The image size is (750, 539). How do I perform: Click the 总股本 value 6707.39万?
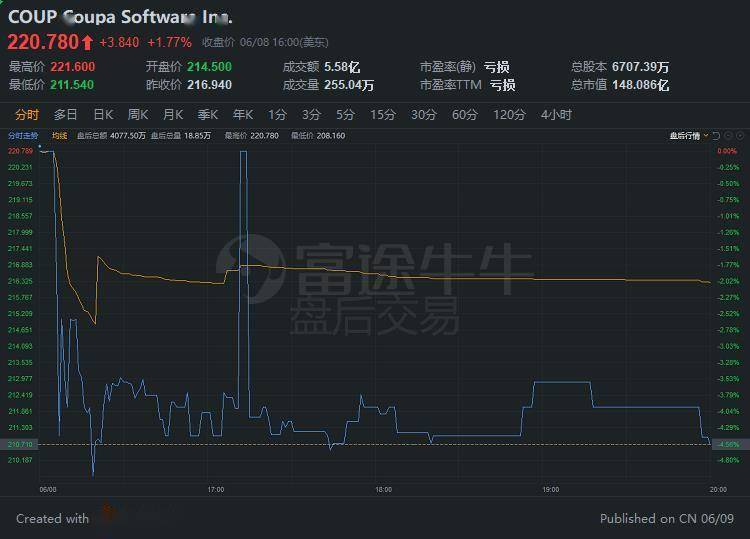coord(640,67)
